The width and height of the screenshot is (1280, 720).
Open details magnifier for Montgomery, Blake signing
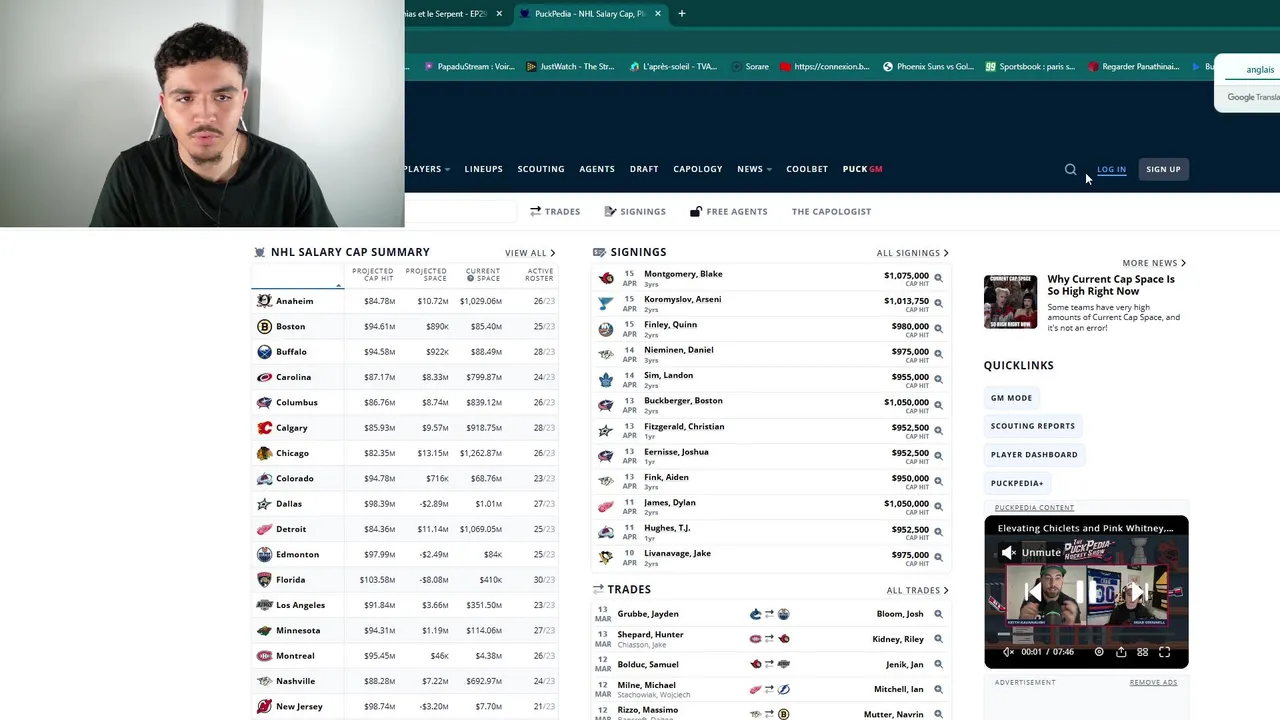(938, 277)
